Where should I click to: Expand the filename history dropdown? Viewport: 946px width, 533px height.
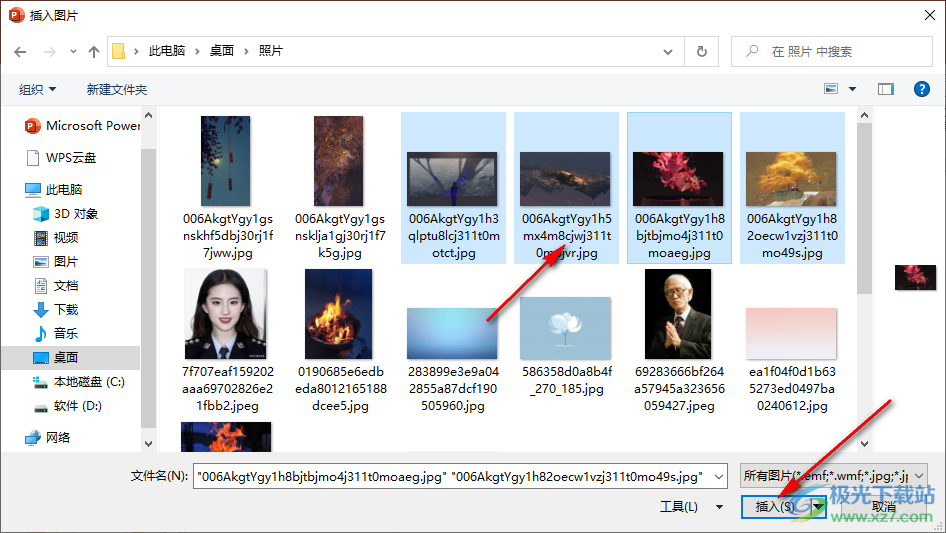tap(719, 476)
